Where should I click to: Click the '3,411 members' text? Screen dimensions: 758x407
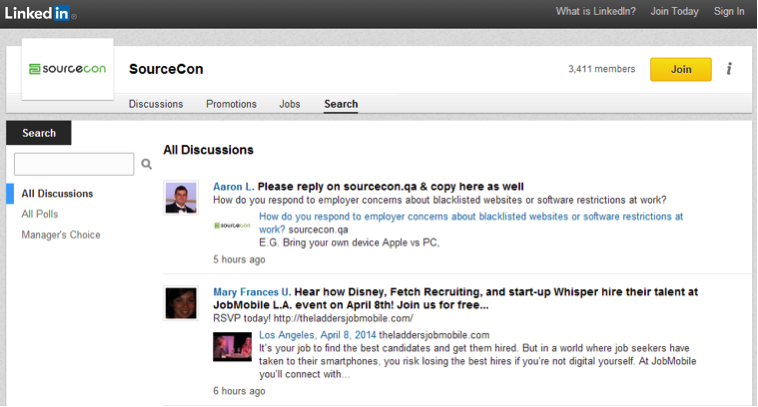pos(601,69)
